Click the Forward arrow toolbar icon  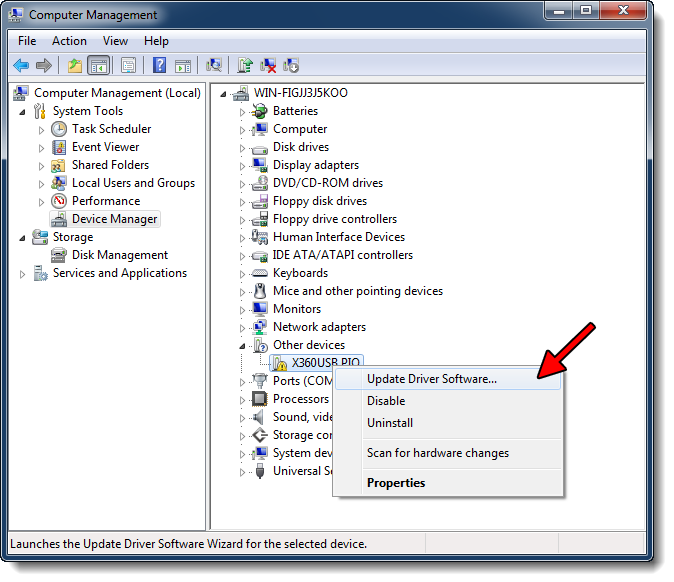pyautogui.click(x=44, y=66)
